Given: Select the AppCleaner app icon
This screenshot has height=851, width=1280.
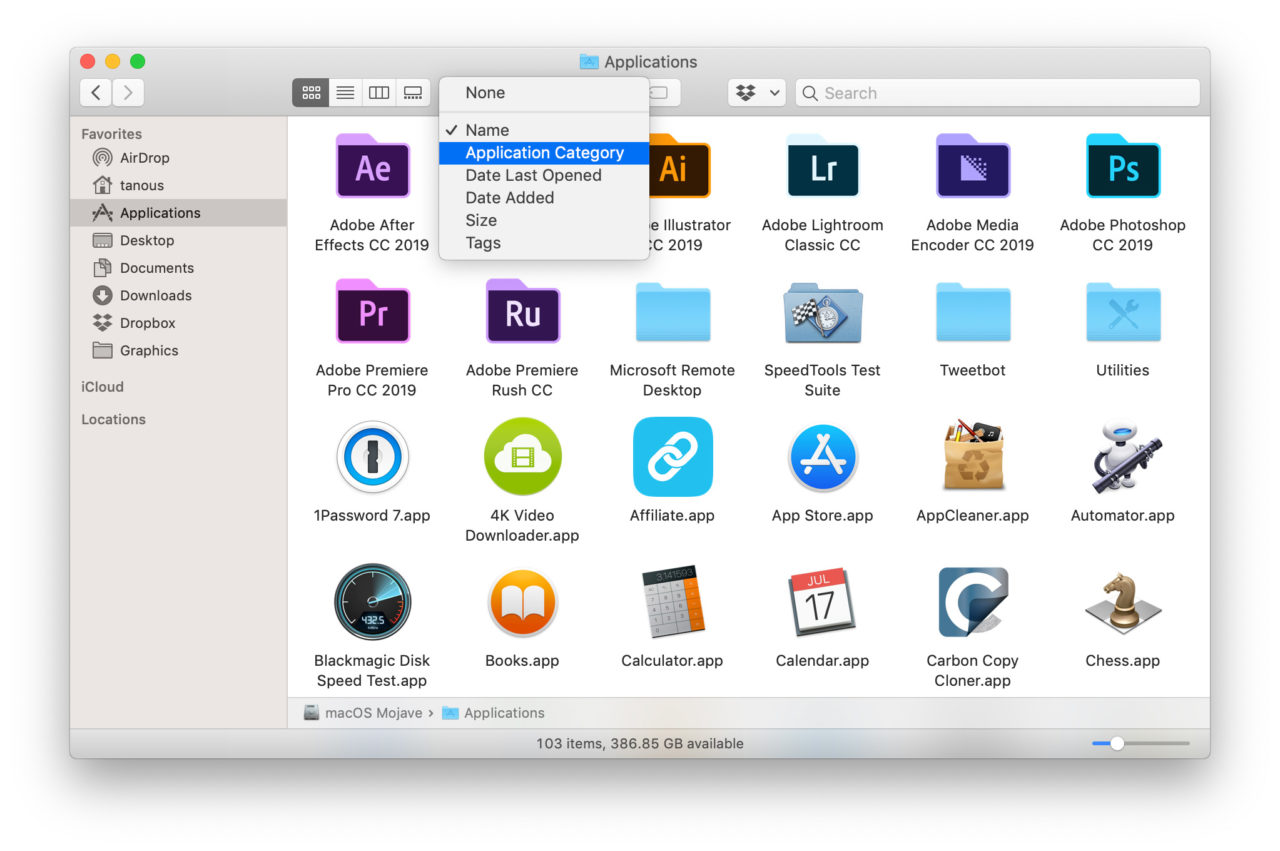Looking at the screenshot, I should click(x=972, y=457).
